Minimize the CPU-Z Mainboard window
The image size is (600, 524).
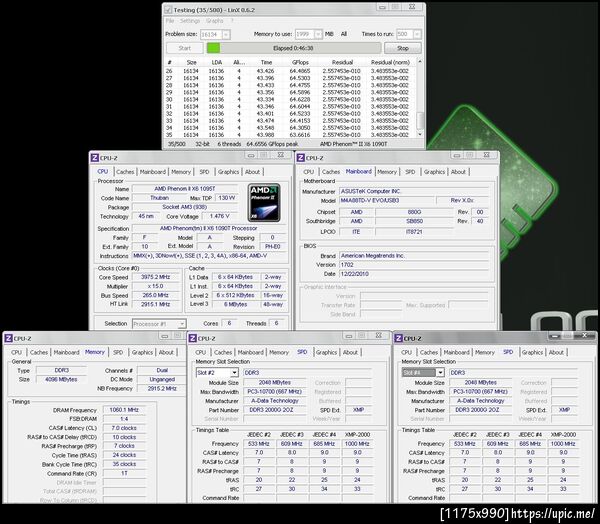click(457, 155)
